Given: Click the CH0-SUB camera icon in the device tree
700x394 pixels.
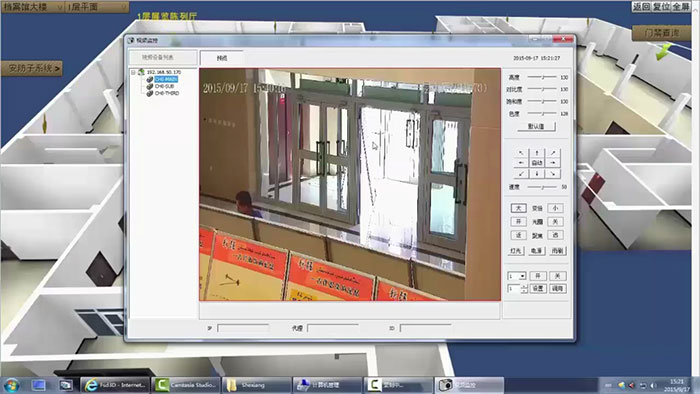Looking at the screenshot, I should pyautogui.click(x=150, y=86).
